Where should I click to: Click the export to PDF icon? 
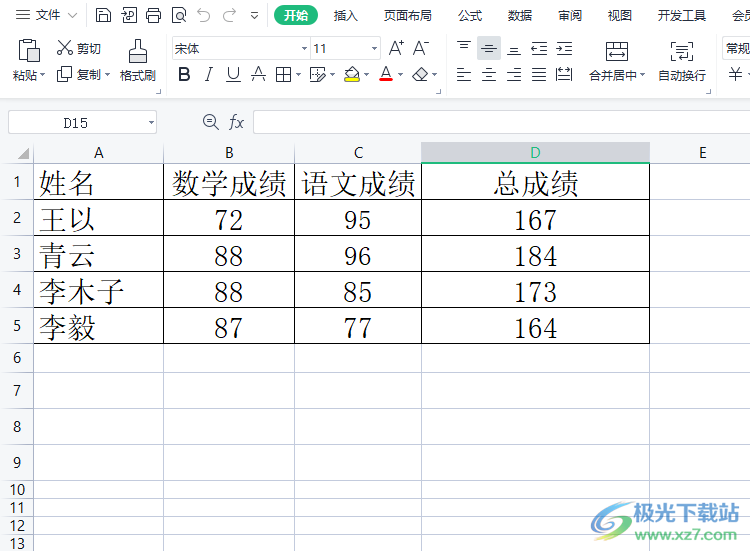click(x=129, y=15)
